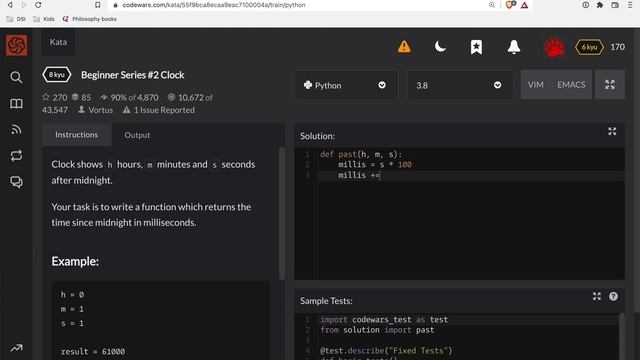Open the 1 Issue Reported link

pos(159,110)
